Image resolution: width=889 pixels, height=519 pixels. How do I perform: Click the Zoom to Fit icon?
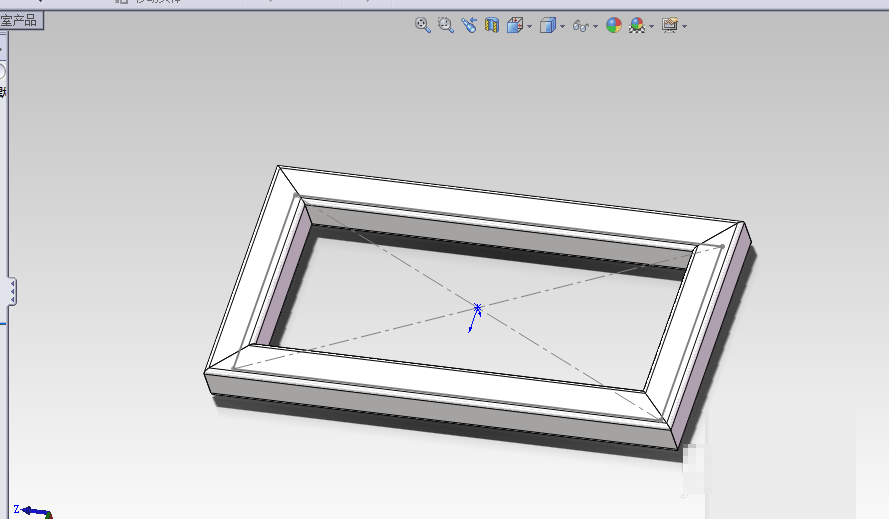(422, 25)
